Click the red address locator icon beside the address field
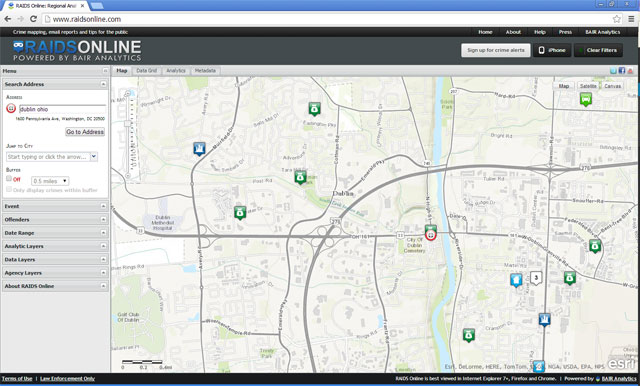This screenshot has width=640, height=386. 11,109
